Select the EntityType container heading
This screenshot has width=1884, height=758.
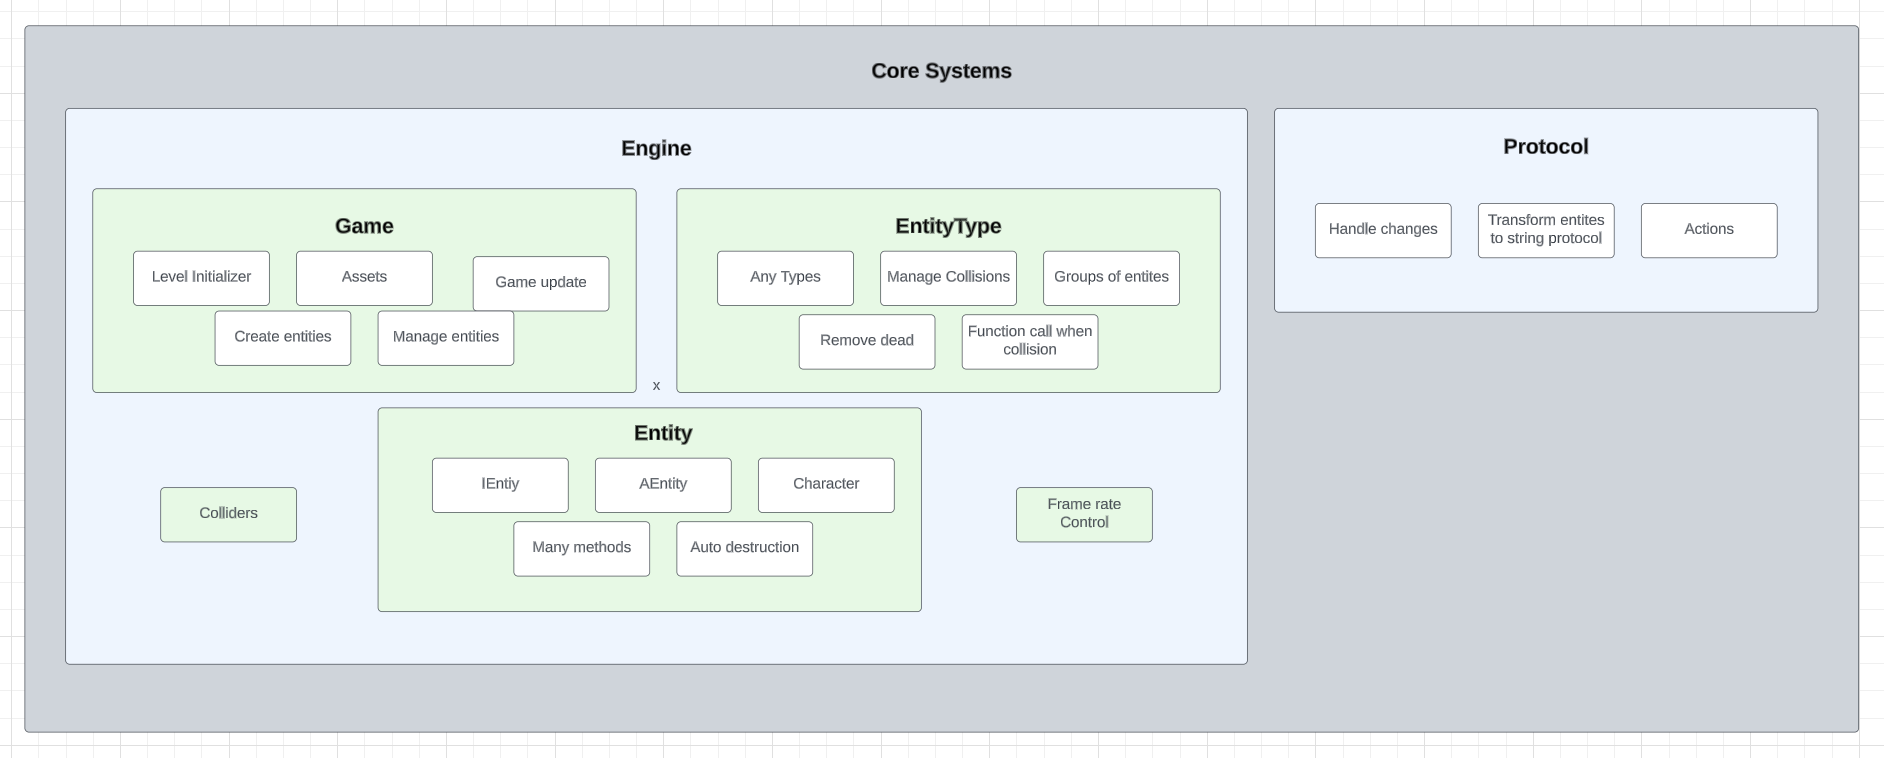point(948,226)
